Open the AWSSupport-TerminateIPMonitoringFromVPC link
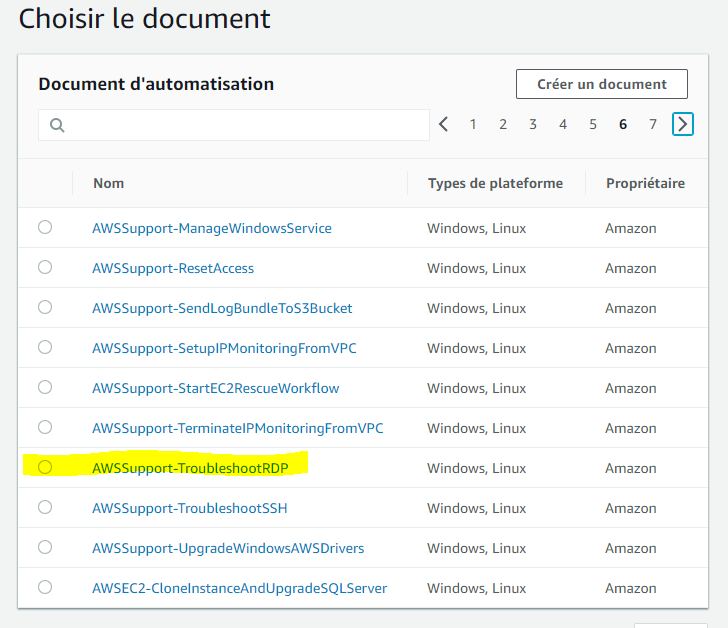 pos(238,428)
